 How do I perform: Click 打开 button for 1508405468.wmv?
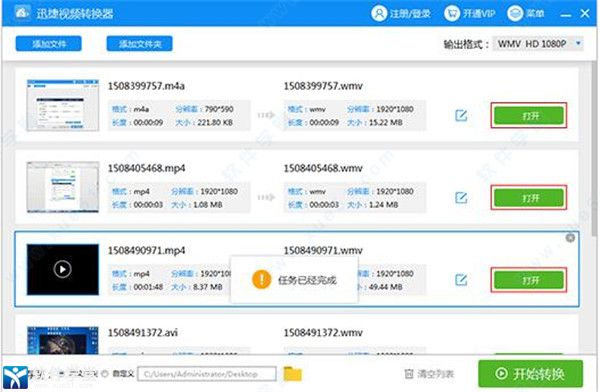point(529,198)
